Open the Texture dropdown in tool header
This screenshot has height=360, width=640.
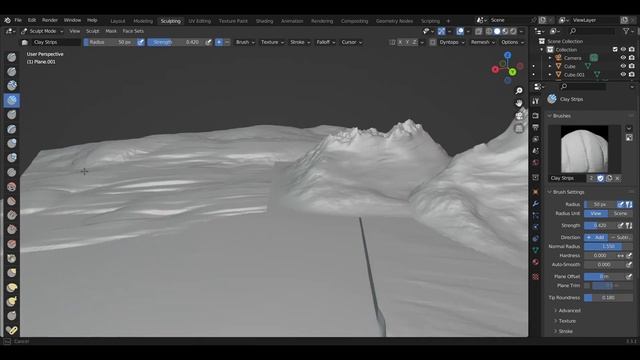(272, 42)
